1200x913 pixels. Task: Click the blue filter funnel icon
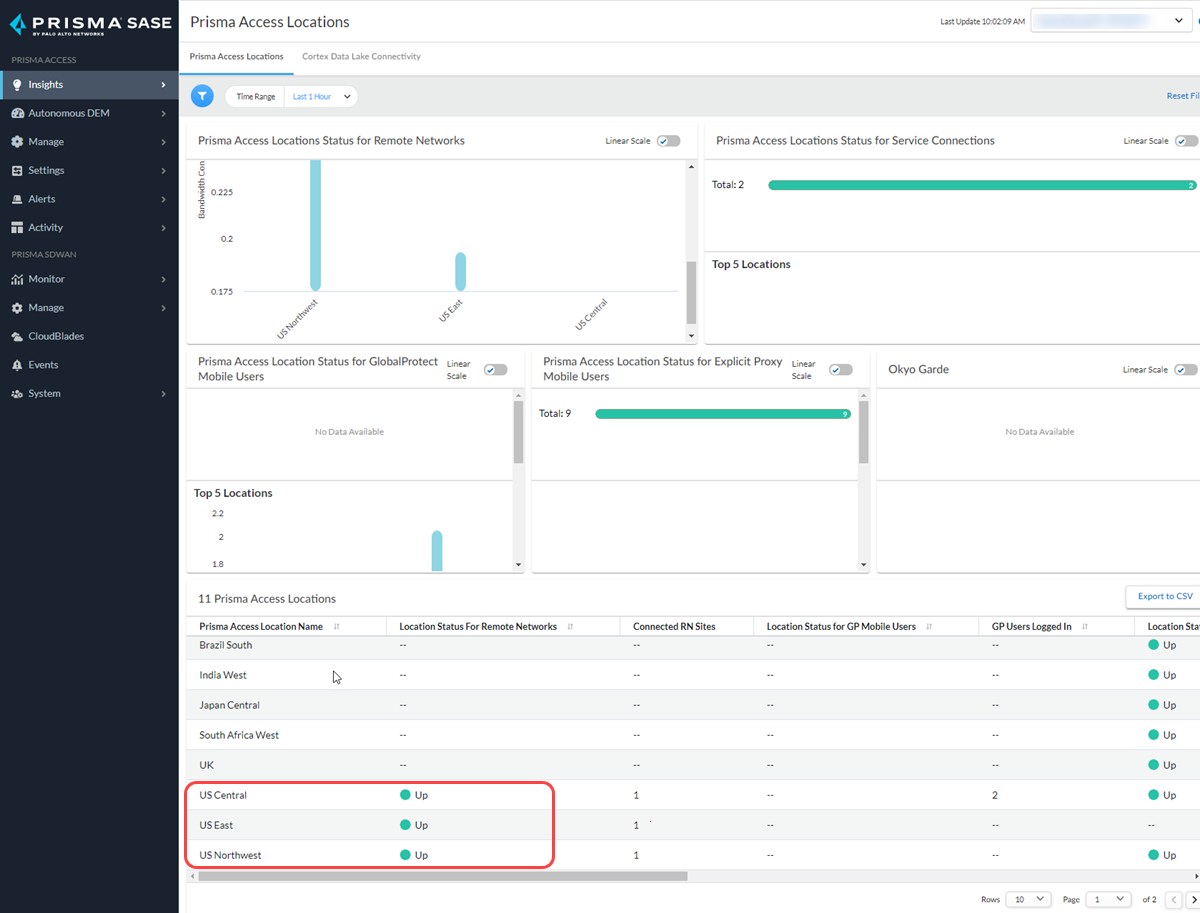tap(202, 96)
